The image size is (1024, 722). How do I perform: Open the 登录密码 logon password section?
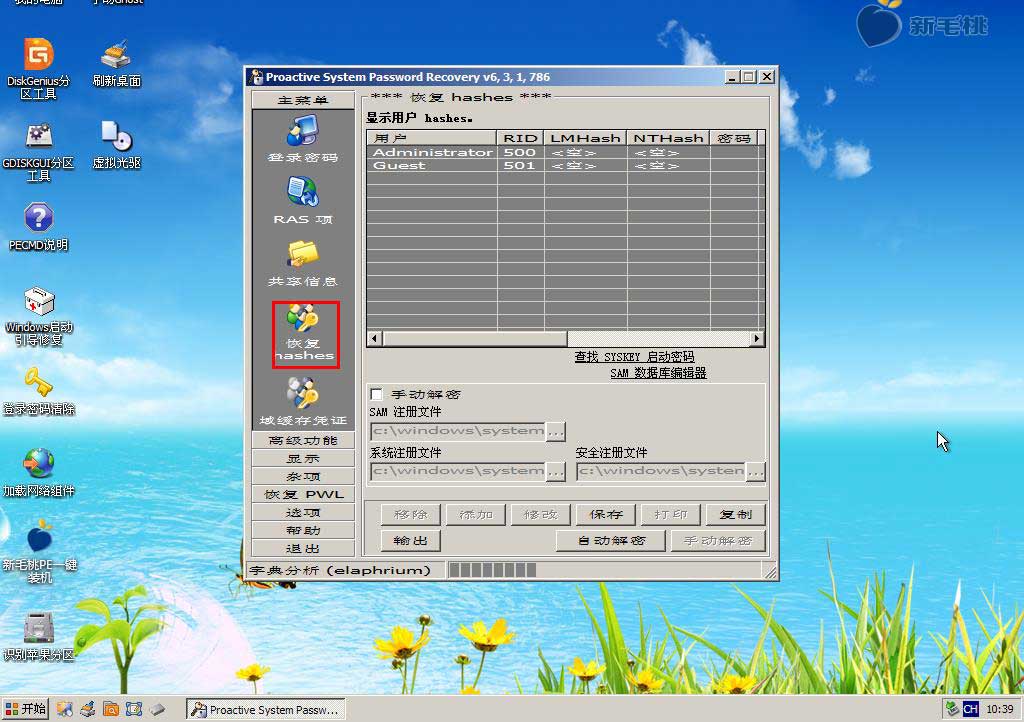click(x=303, y=138)
